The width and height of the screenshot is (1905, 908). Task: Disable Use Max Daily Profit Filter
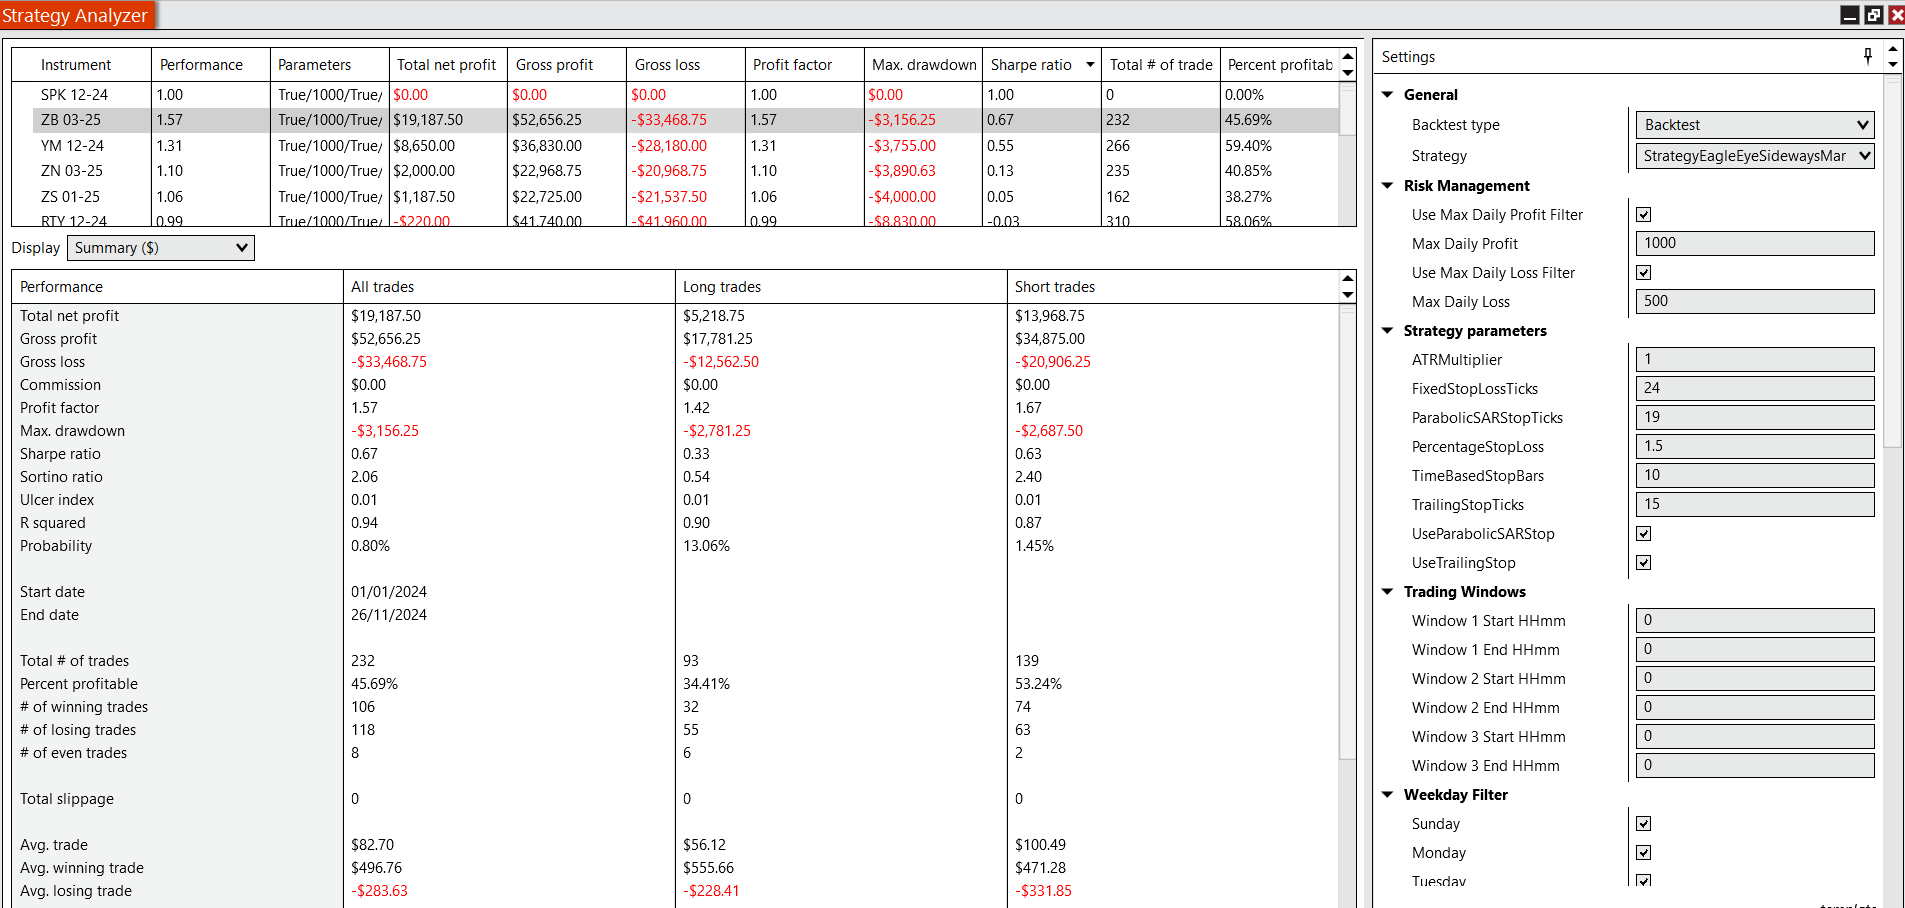pyautogui.click(x=1643, y=215)
